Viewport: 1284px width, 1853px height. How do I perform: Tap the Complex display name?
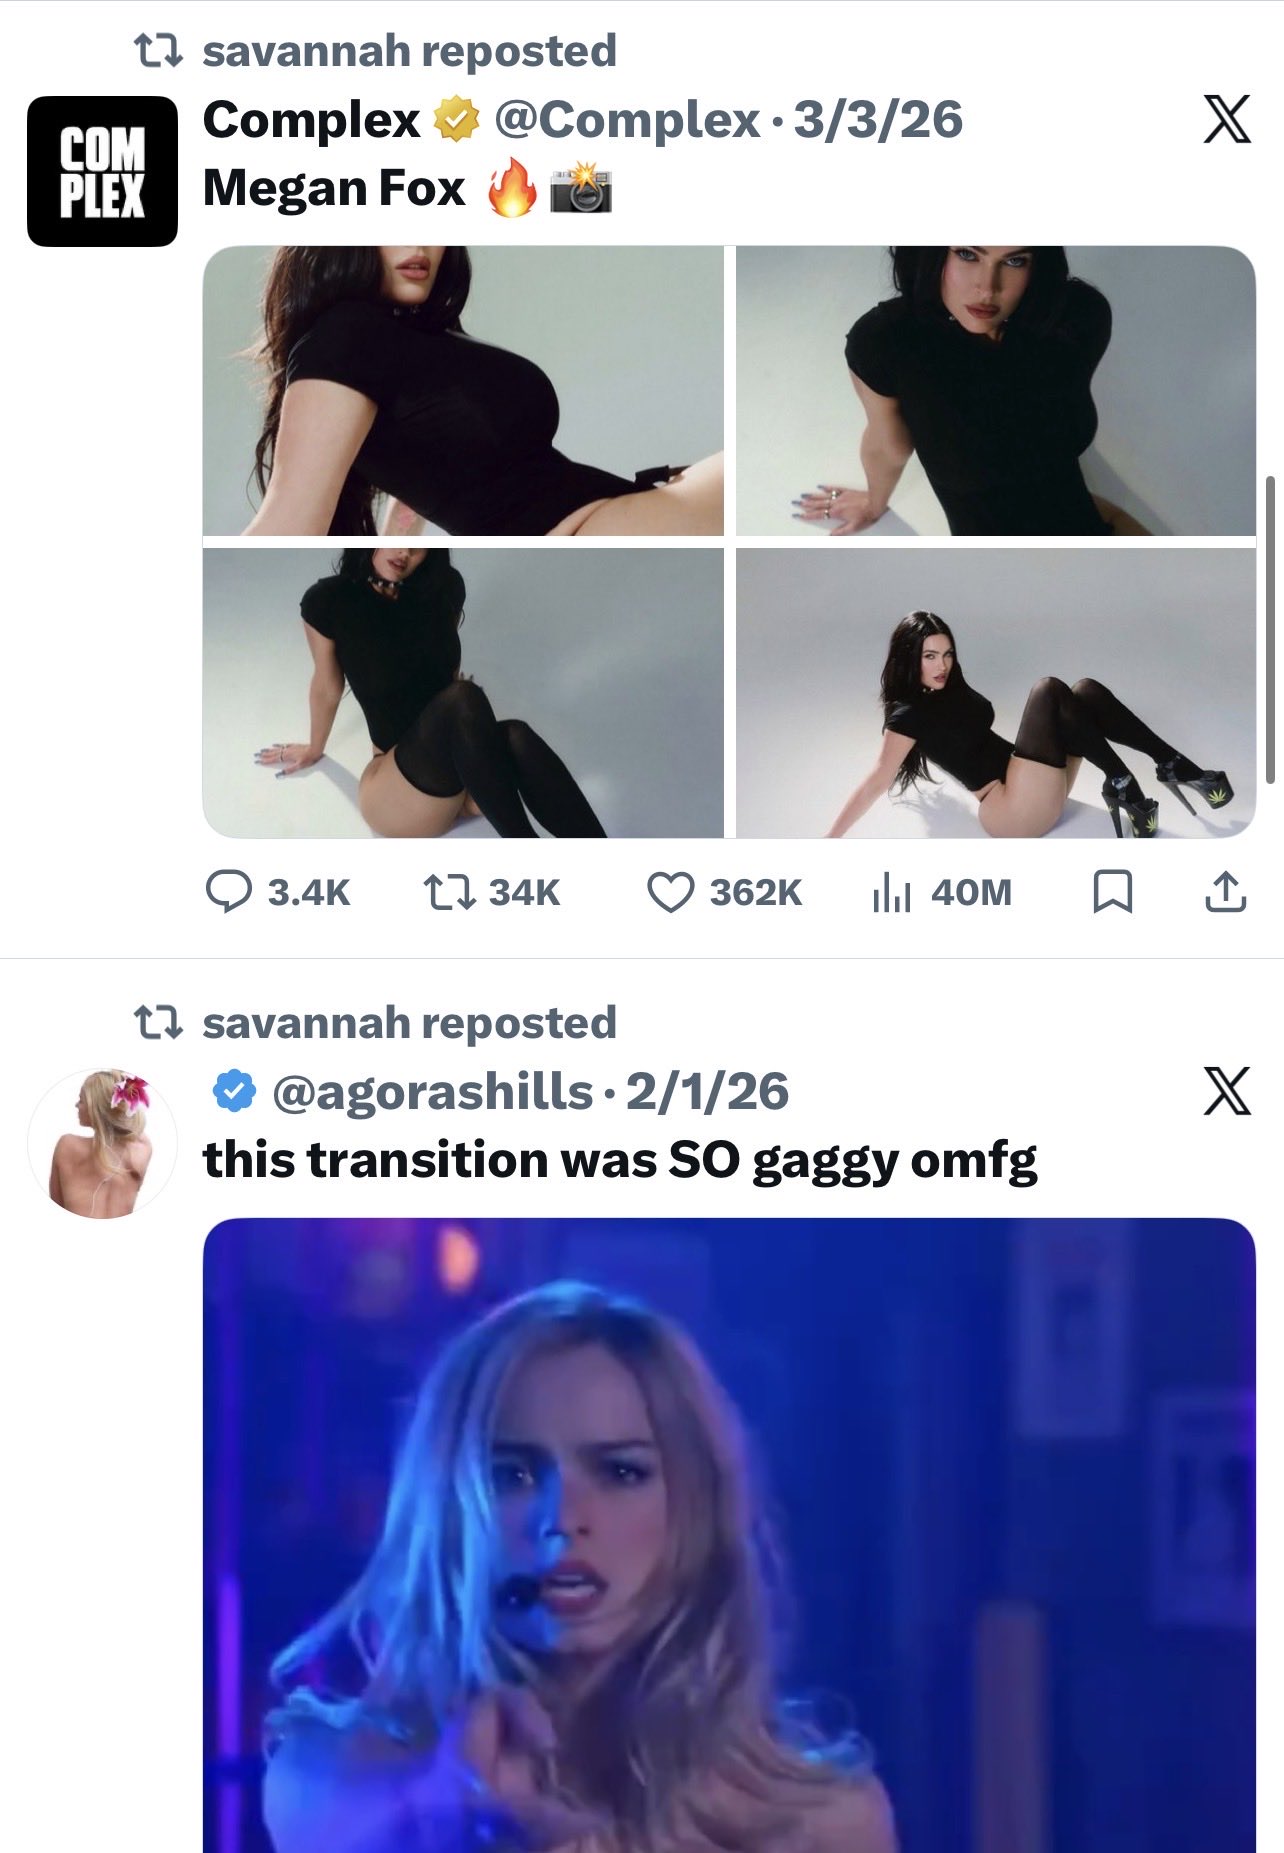[x=311, y=120]
